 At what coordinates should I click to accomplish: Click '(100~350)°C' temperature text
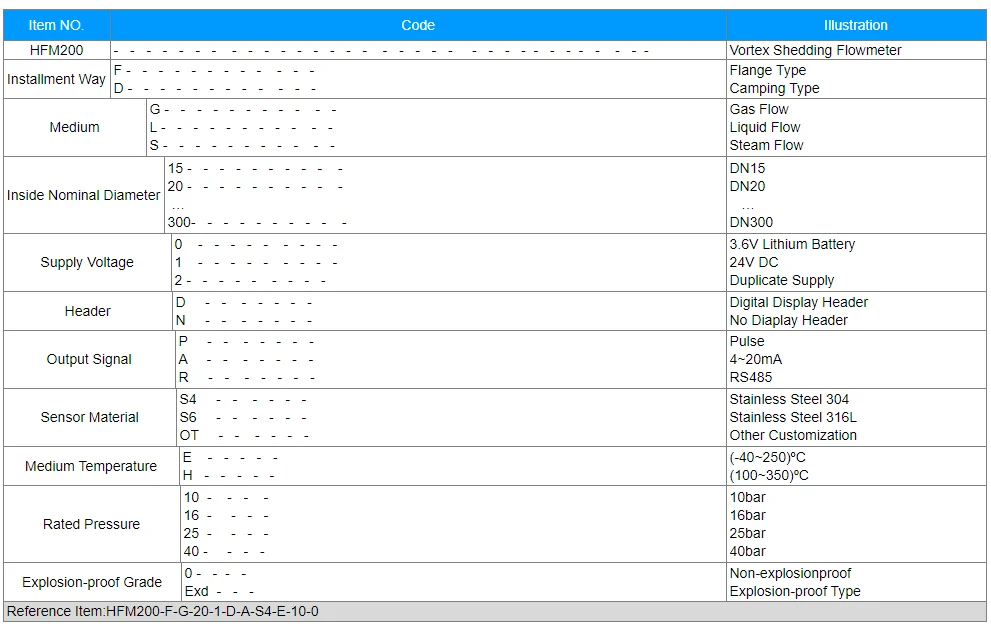click(769, 476)
